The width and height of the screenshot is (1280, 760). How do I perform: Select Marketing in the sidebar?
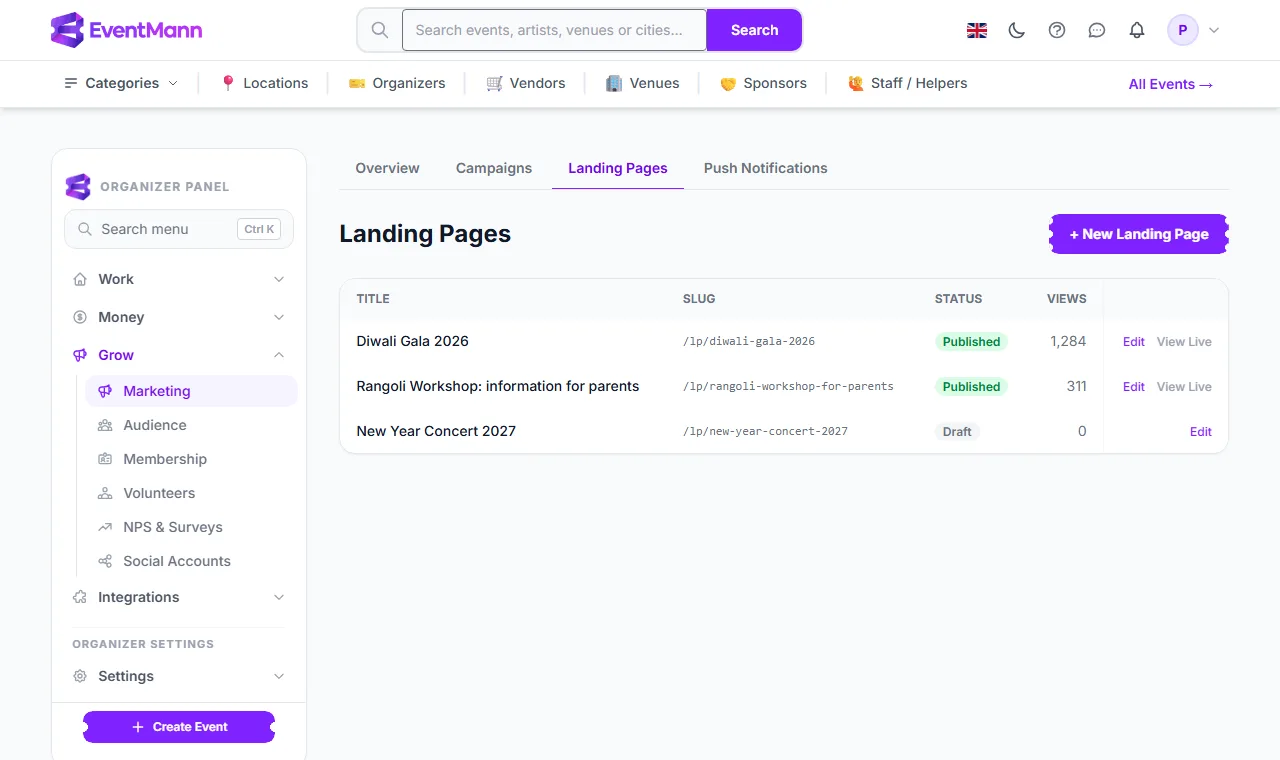coord(191,391)
